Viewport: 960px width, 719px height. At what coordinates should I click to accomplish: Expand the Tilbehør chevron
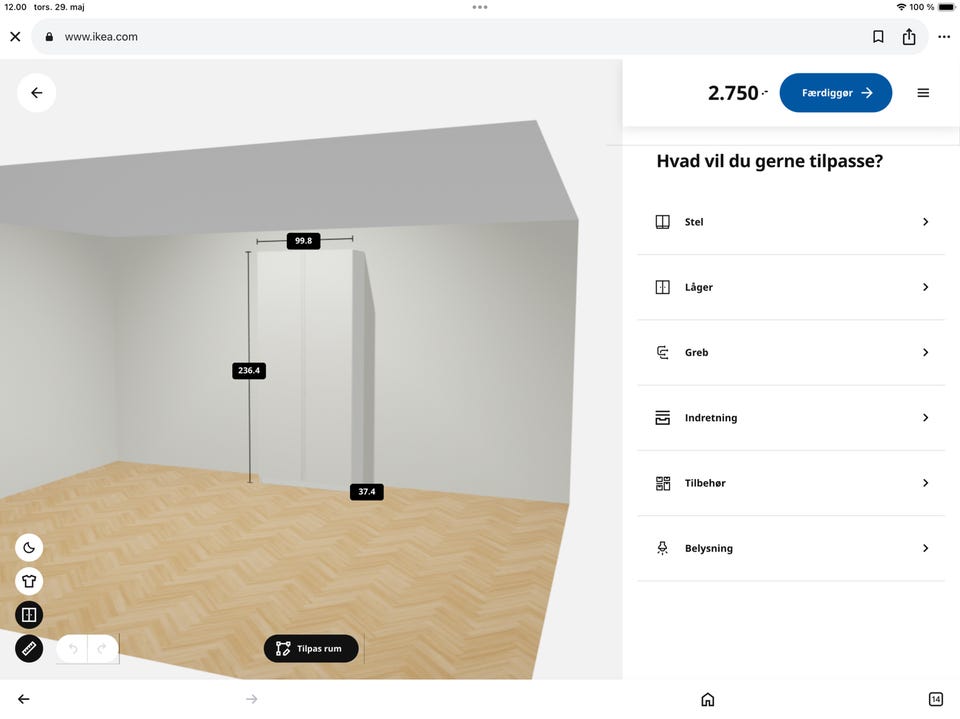(926, 483)
